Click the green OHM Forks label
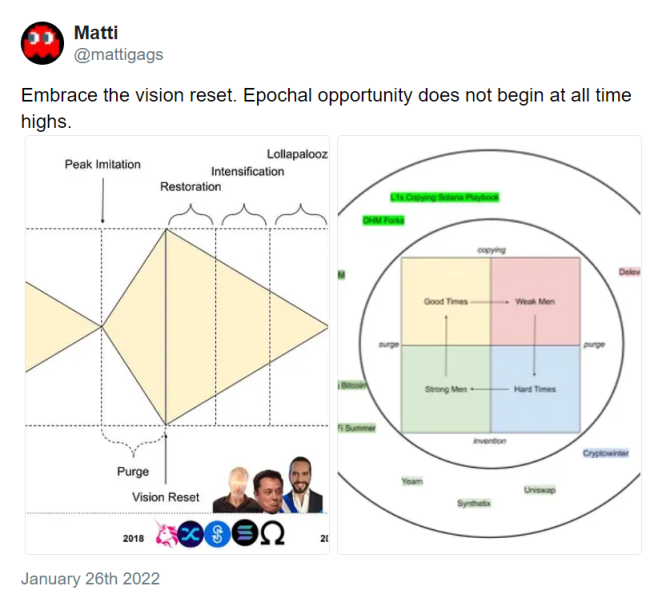 pos(383,220)
